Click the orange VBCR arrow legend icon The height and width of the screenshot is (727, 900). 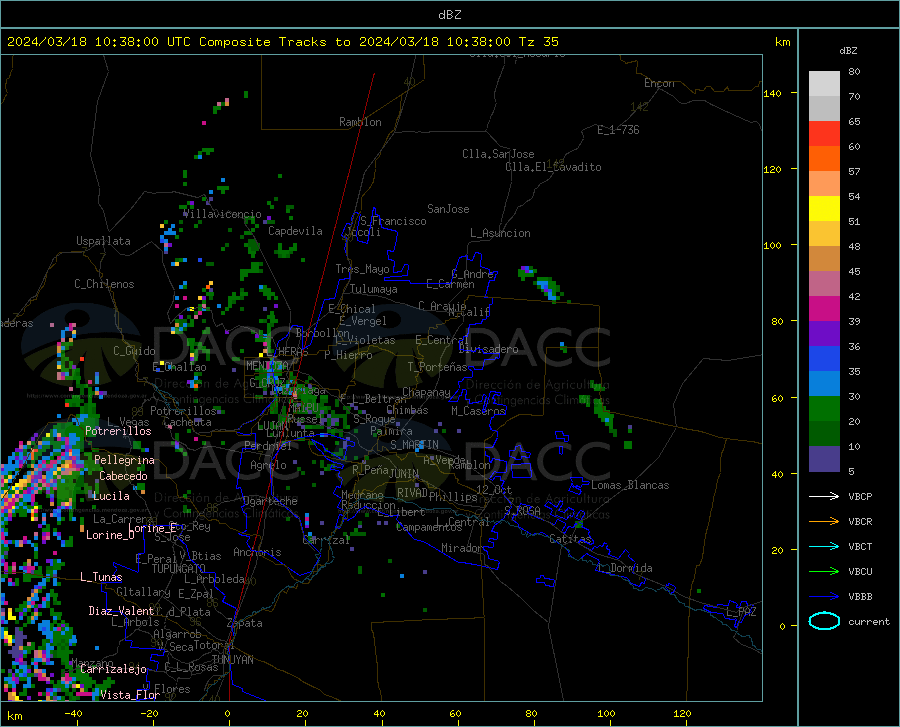824,522
